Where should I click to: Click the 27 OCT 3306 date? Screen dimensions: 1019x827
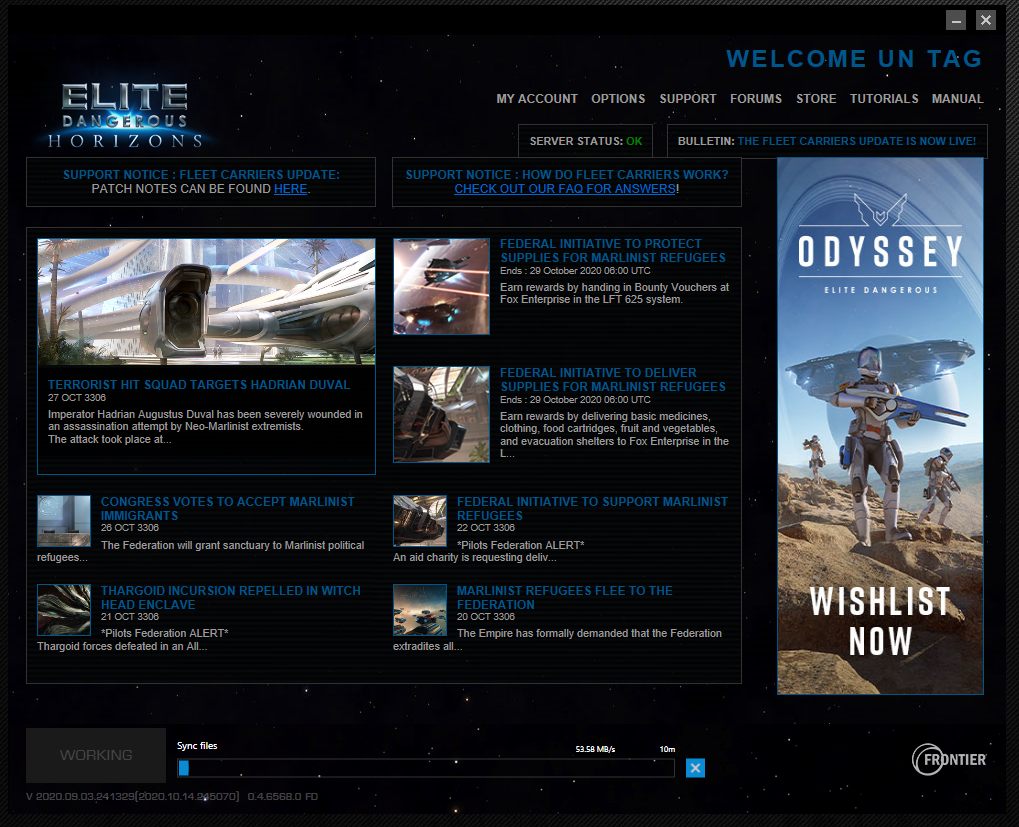[x=77, y=398]
